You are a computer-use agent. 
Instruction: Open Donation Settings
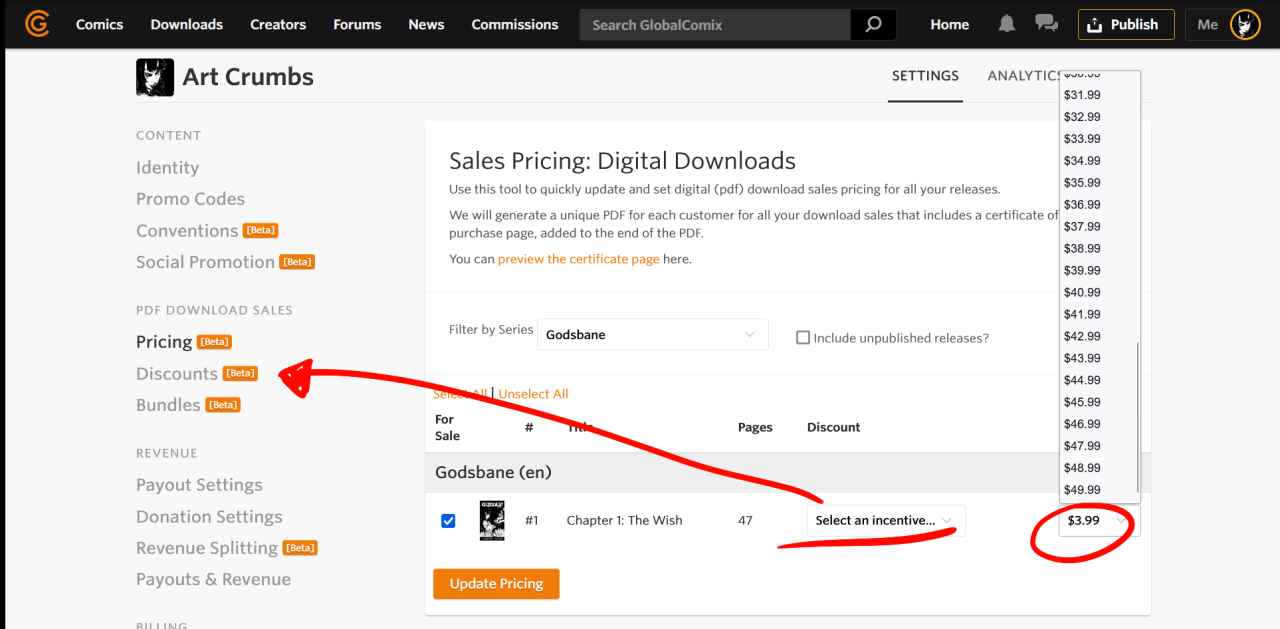pyautogui.click(x=209, y=517)
